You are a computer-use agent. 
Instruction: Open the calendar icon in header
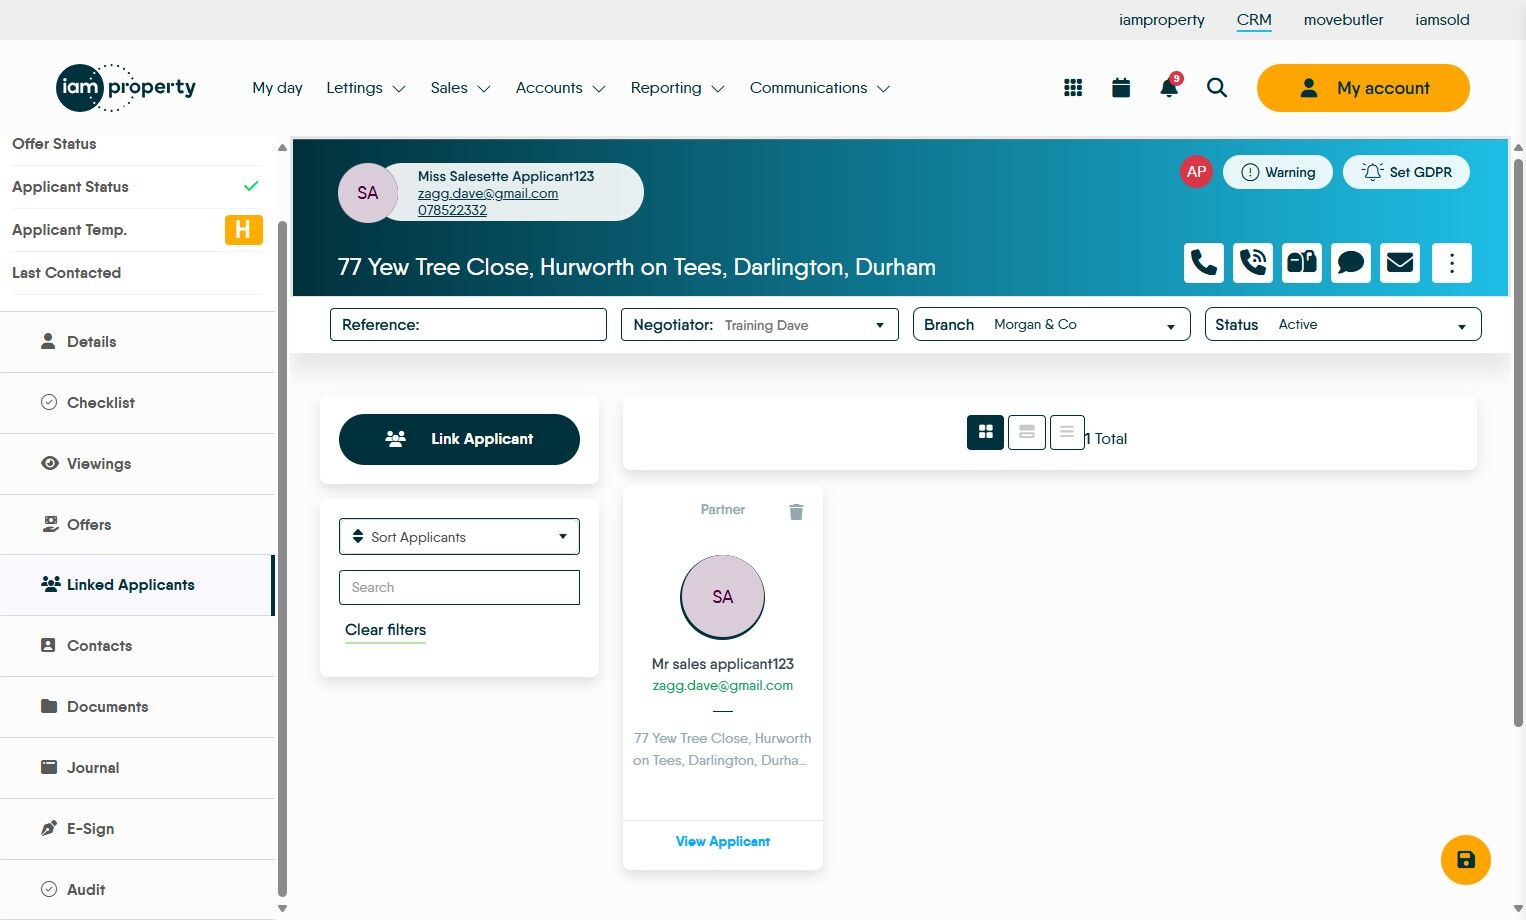(1121, 88)
